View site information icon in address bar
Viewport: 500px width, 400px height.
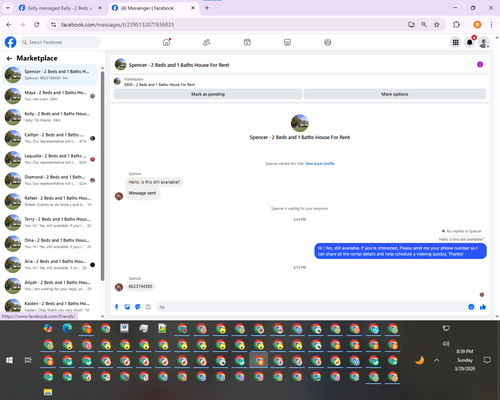(x=53, y=25)
